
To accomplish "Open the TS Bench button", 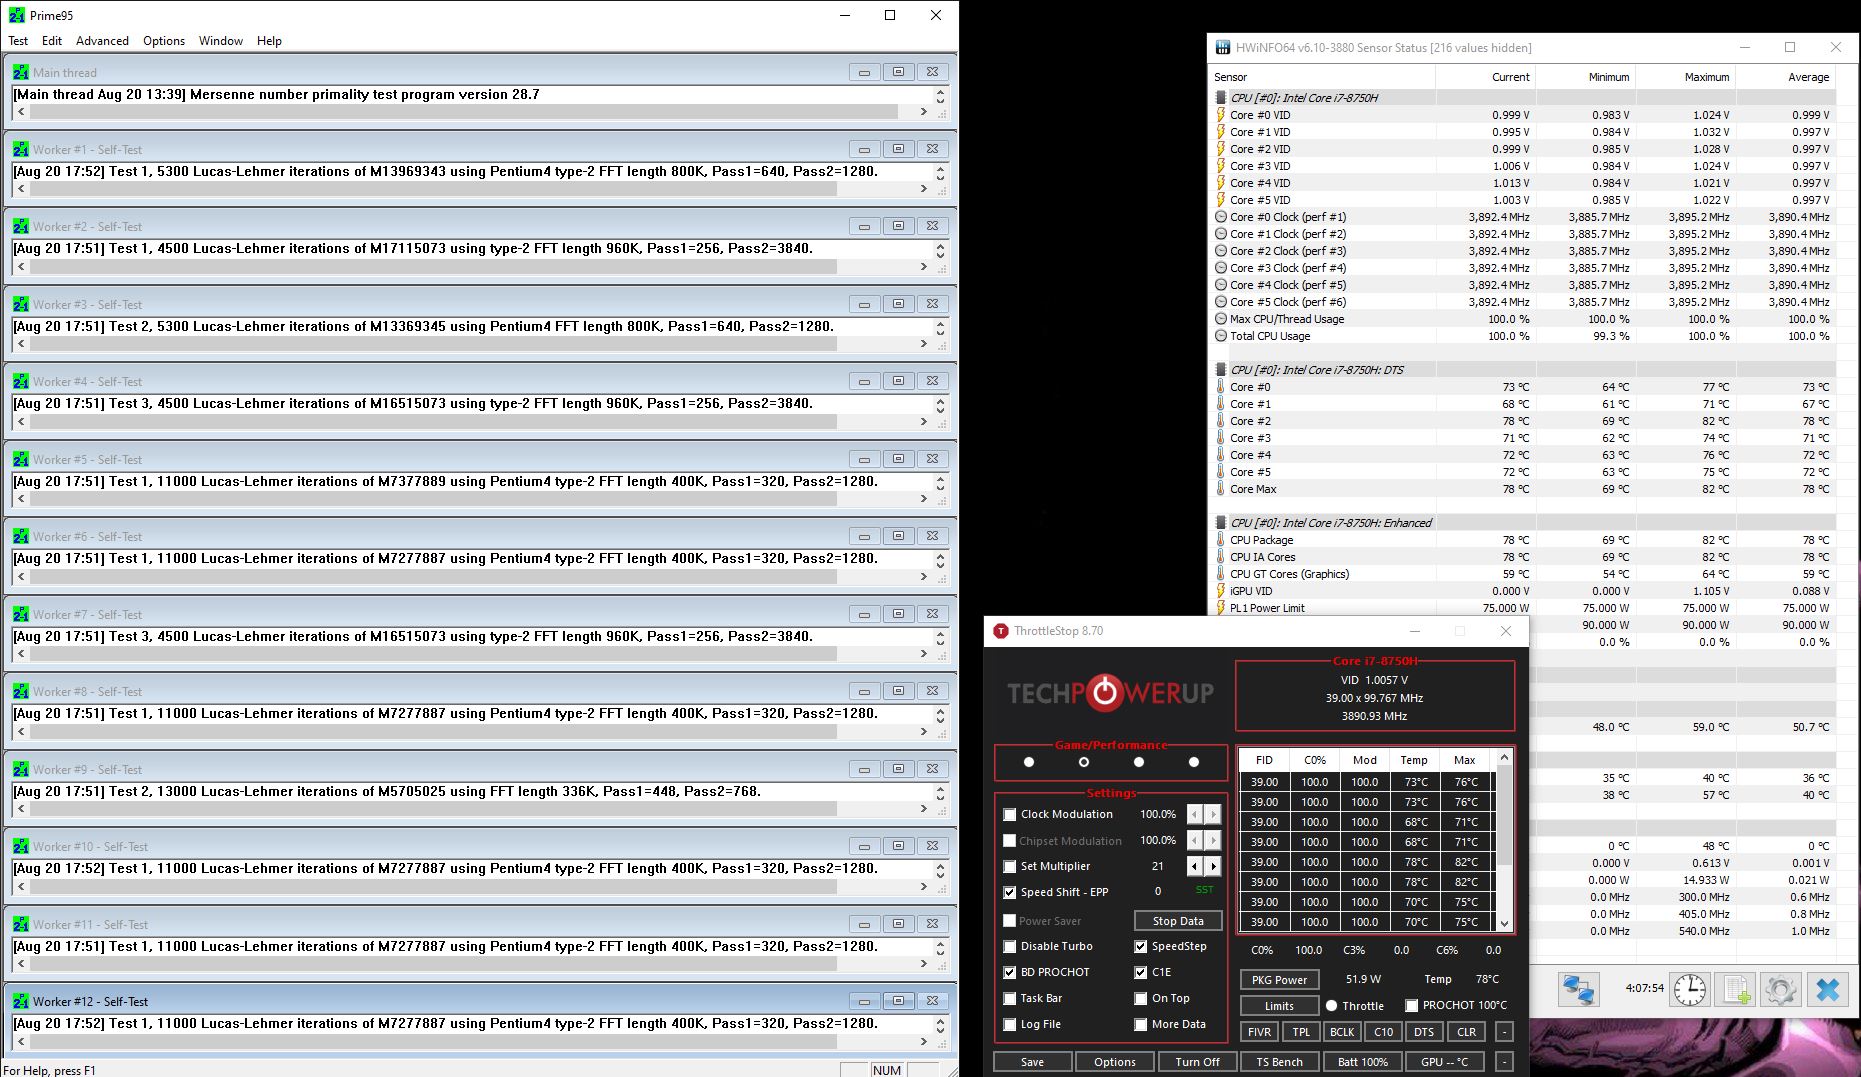I will (x=1279, y=1062).
